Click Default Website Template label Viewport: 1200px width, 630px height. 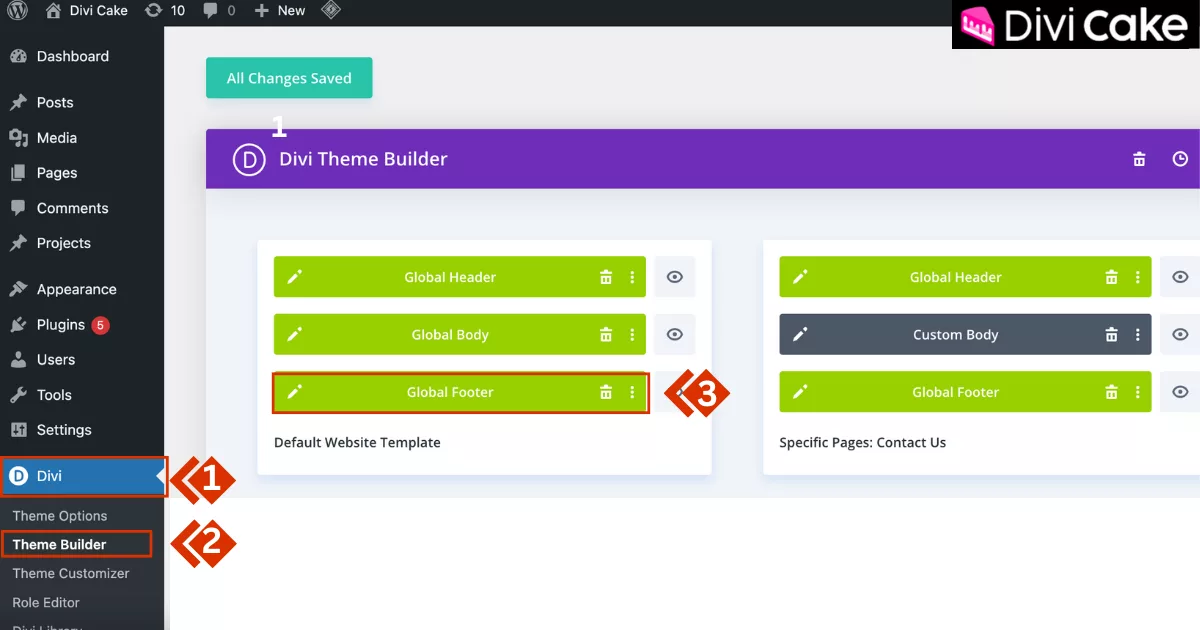357,442
